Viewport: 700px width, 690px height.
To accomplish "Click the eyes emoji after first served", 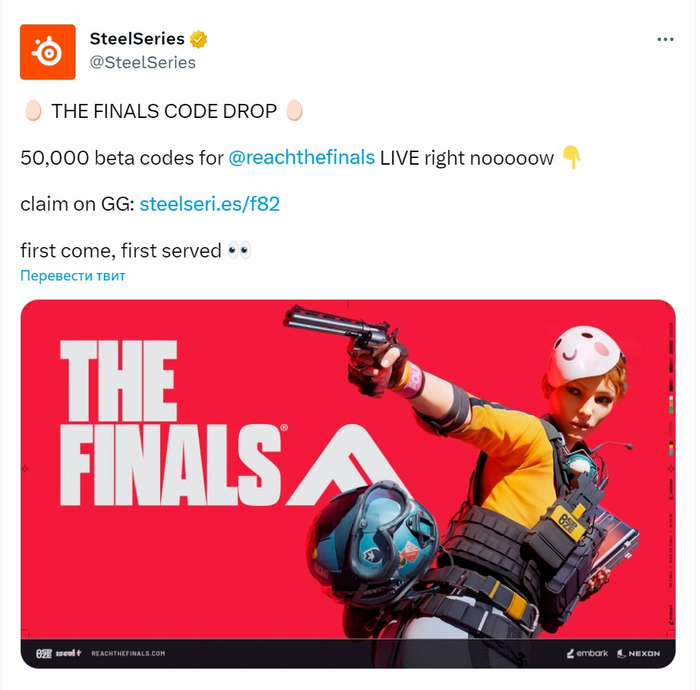I will [239, 250].
